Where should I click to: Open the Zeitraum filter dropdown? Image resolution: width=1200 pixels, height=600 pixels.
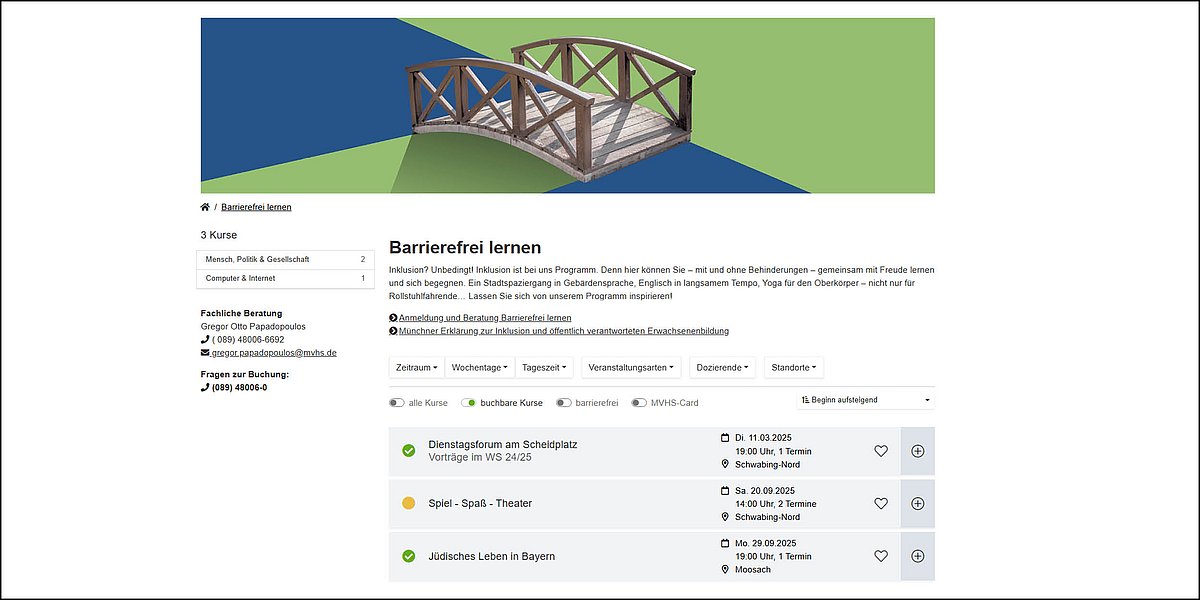pyautogui.click(x=415, y=367)
